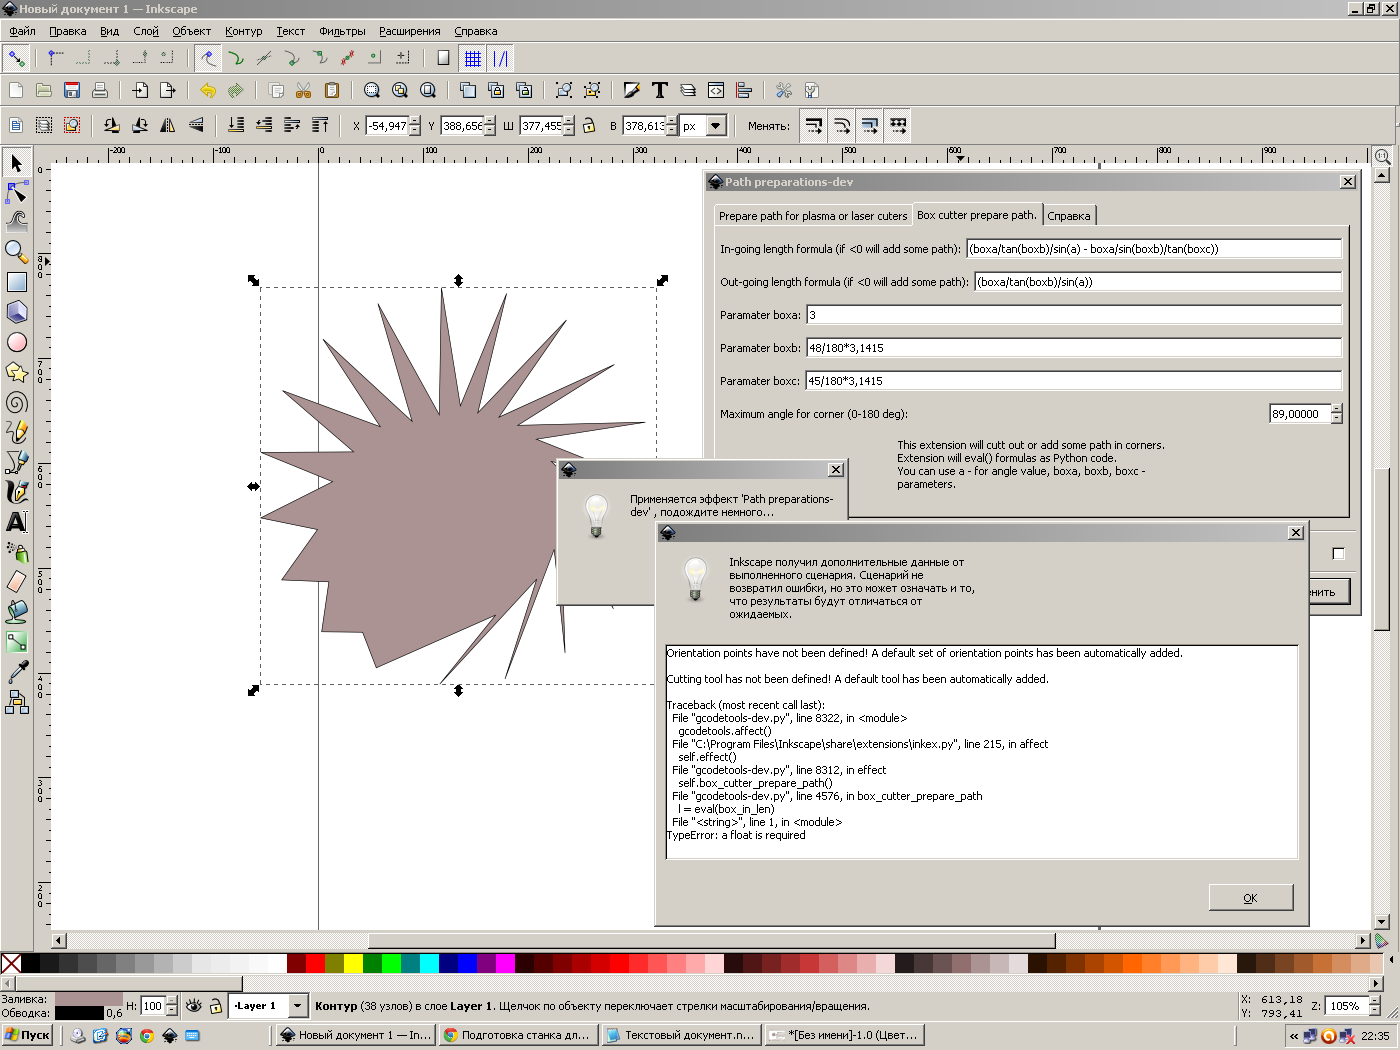Click the Undo arrow icon
The height and width of the screenshot is (1050, 1400).
click(x=208, y=90)
